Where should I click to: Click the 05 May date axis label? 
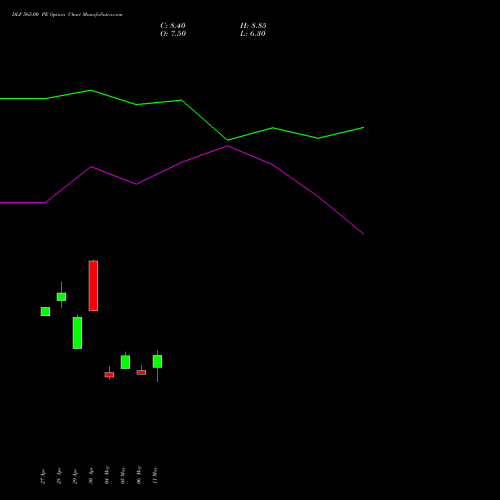tap(123, 475)
